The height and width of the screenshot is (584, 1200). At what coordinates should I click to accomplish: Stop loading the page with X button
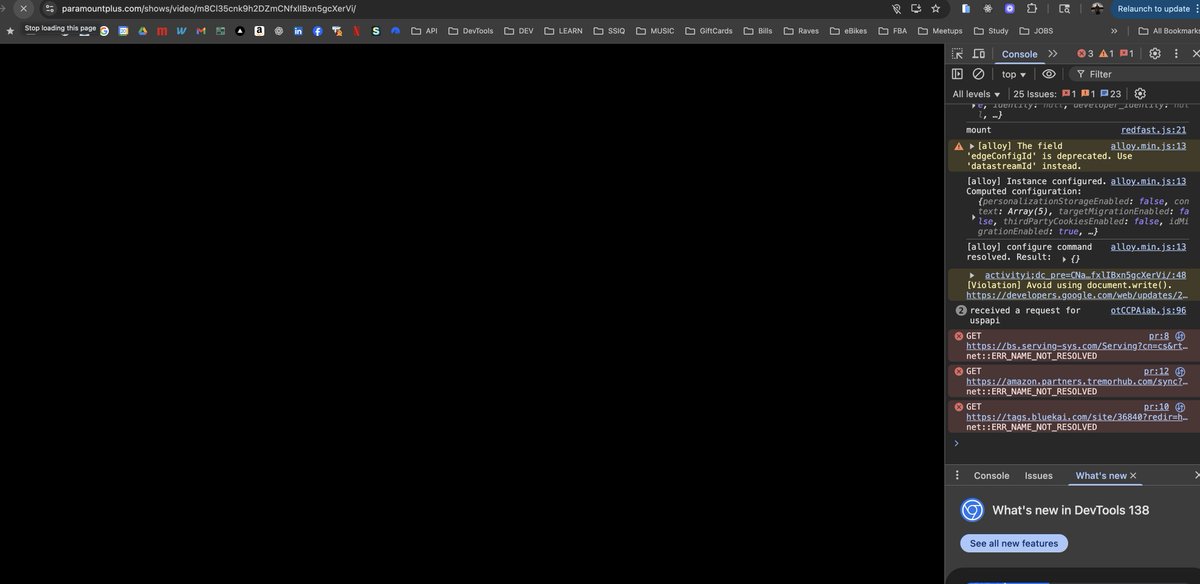(x=24, y=8)
